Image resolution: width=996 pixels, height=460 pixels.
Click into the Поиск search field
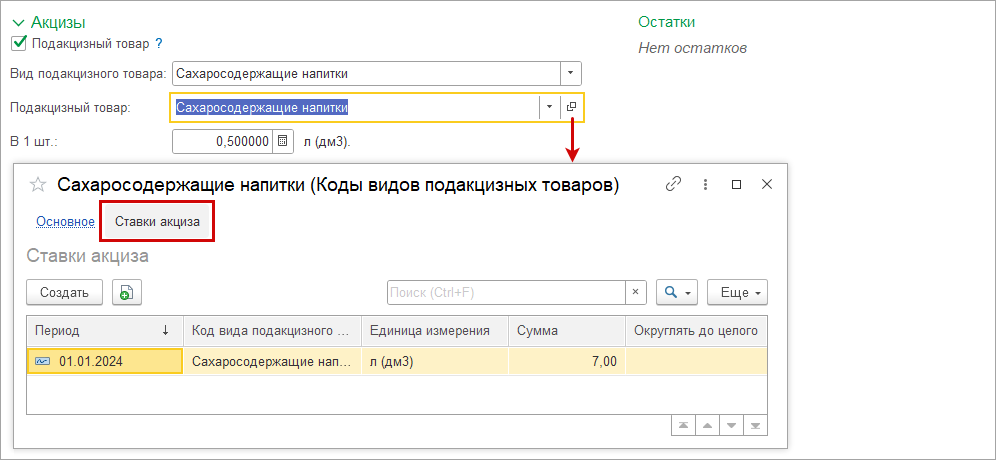pyautogui.click(x=505, y=292)
